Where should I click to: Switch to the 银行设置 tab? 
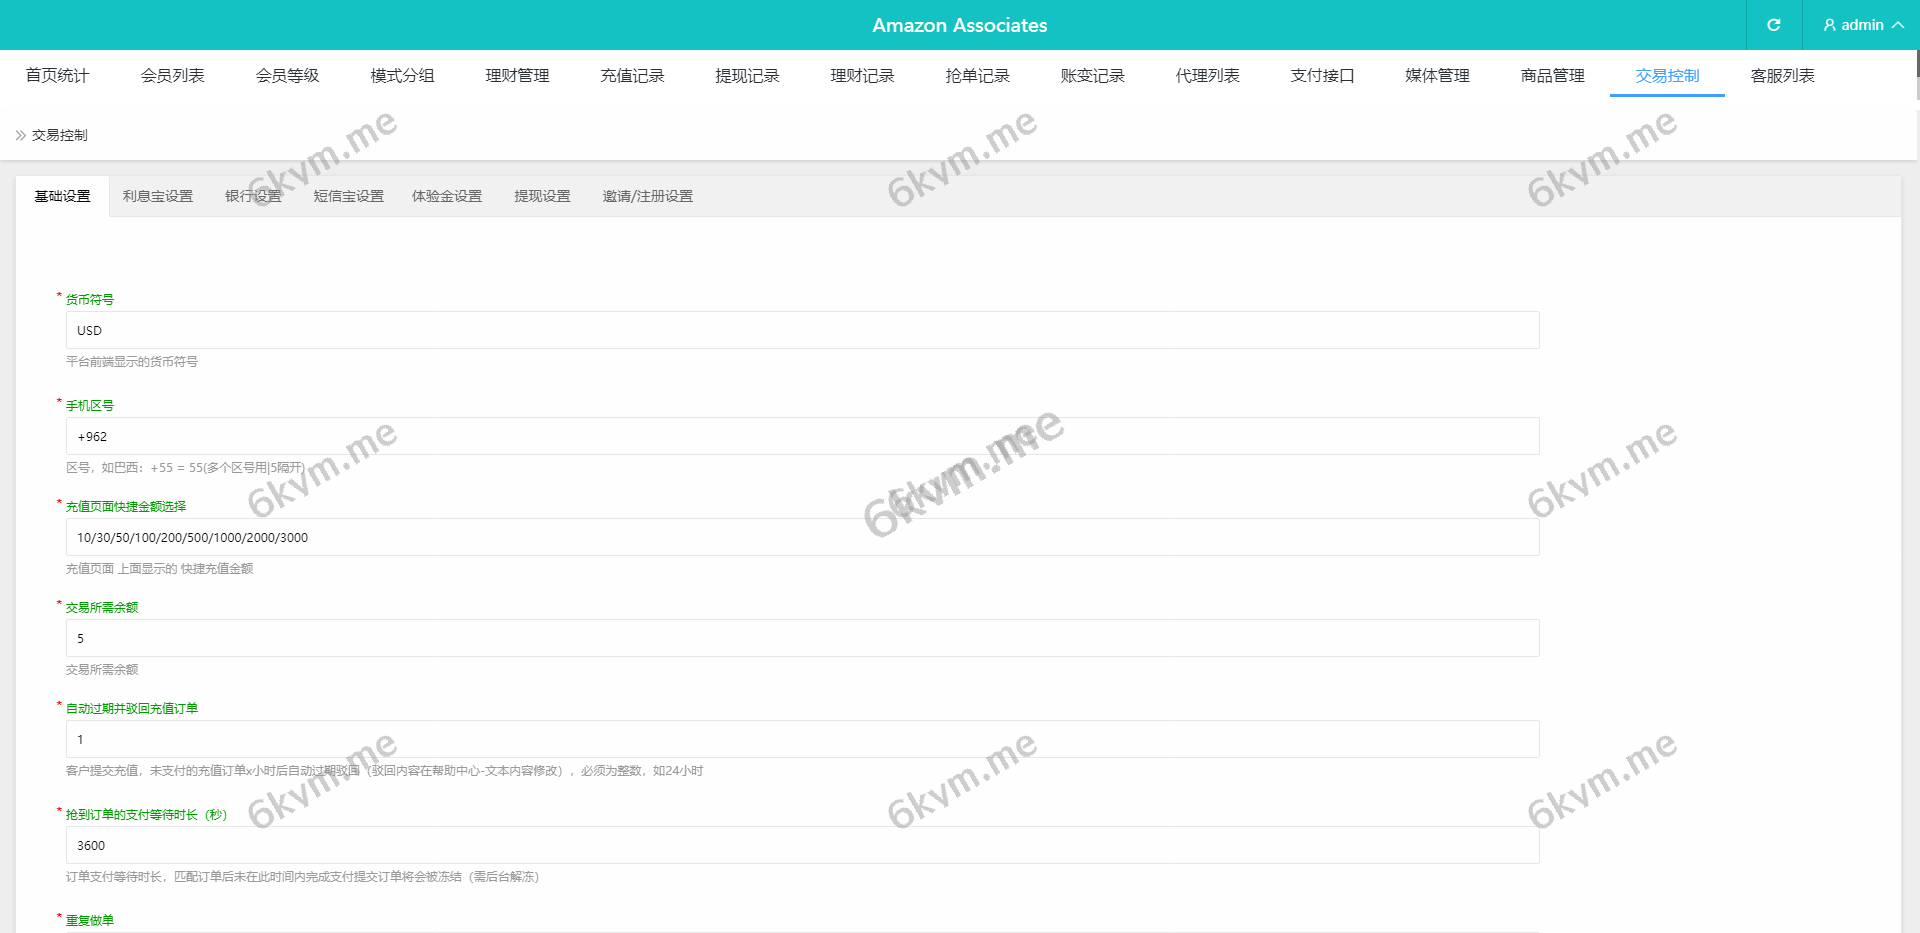coord(253,196)
